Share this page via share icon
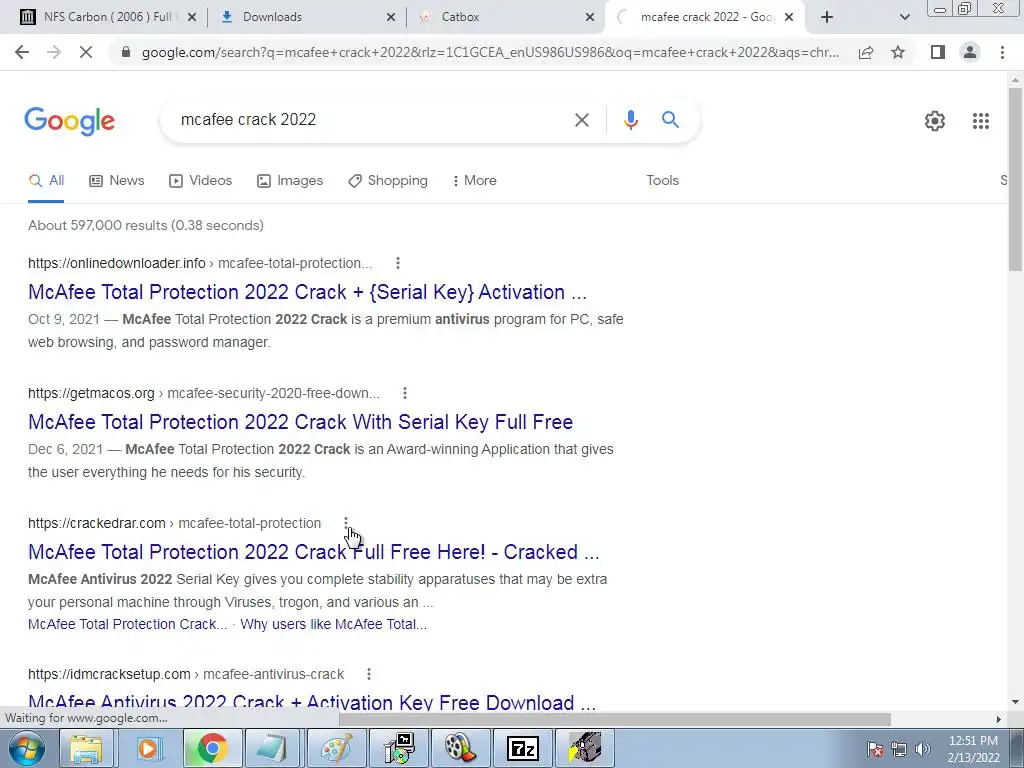This screenshot has width=1024, height=768. click(866, 52)
